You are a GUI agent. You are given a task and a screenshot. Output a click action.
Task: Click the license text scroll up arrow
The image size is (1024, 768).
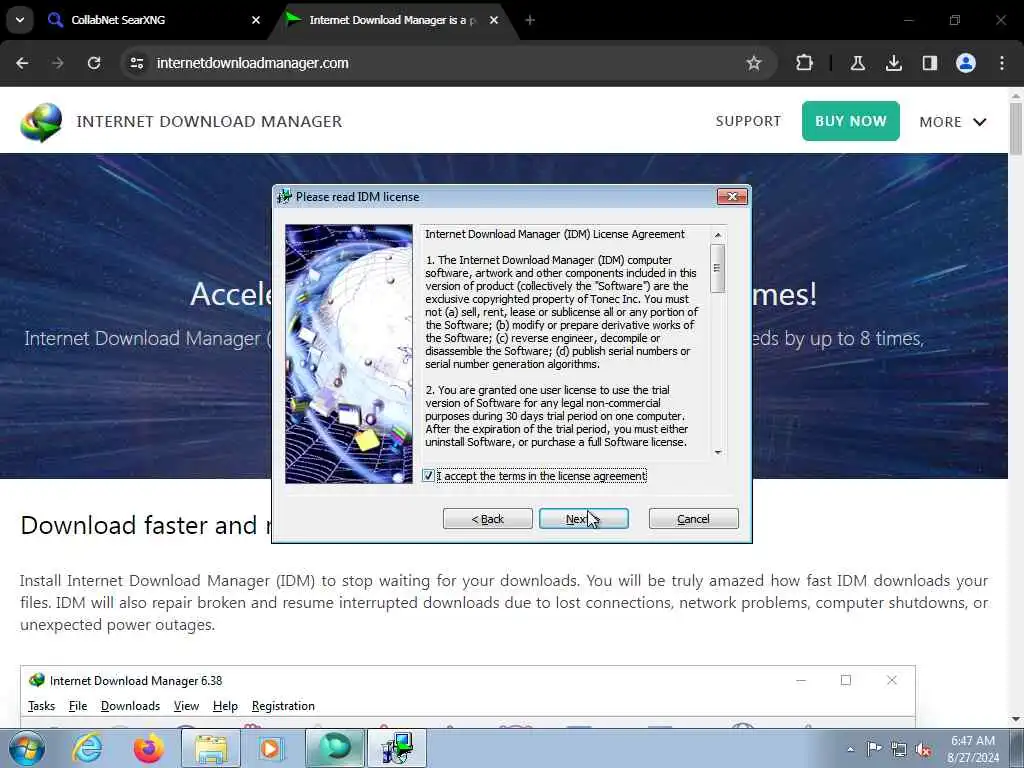(x=718, y=235)
